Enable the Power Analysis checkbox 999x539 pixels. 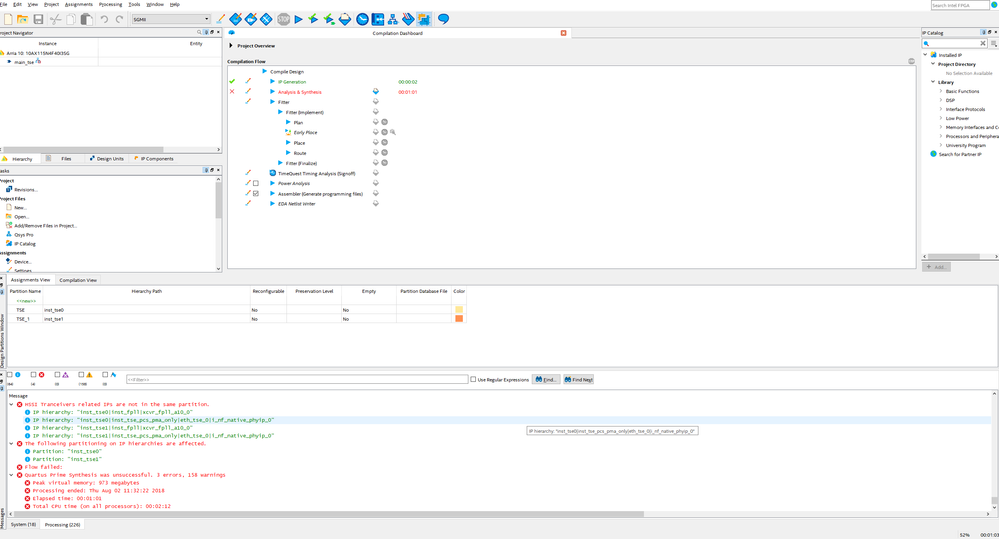[256, 184]
